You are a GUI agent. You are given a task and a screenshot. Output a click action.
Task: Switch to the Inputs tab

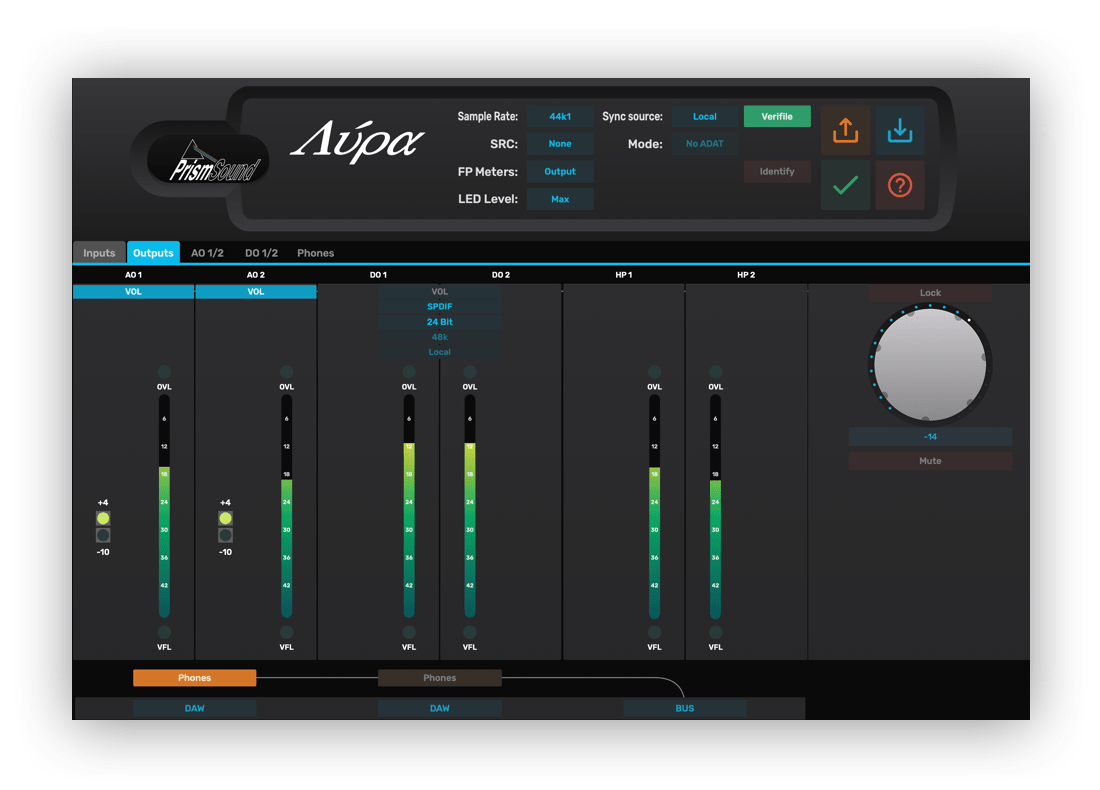(x=99, y=253)
